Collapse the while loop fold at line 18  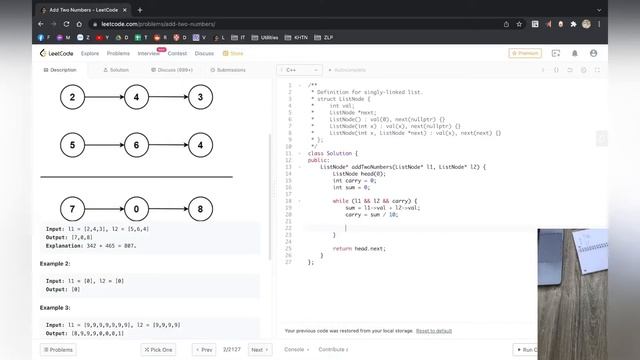(300, 201)
